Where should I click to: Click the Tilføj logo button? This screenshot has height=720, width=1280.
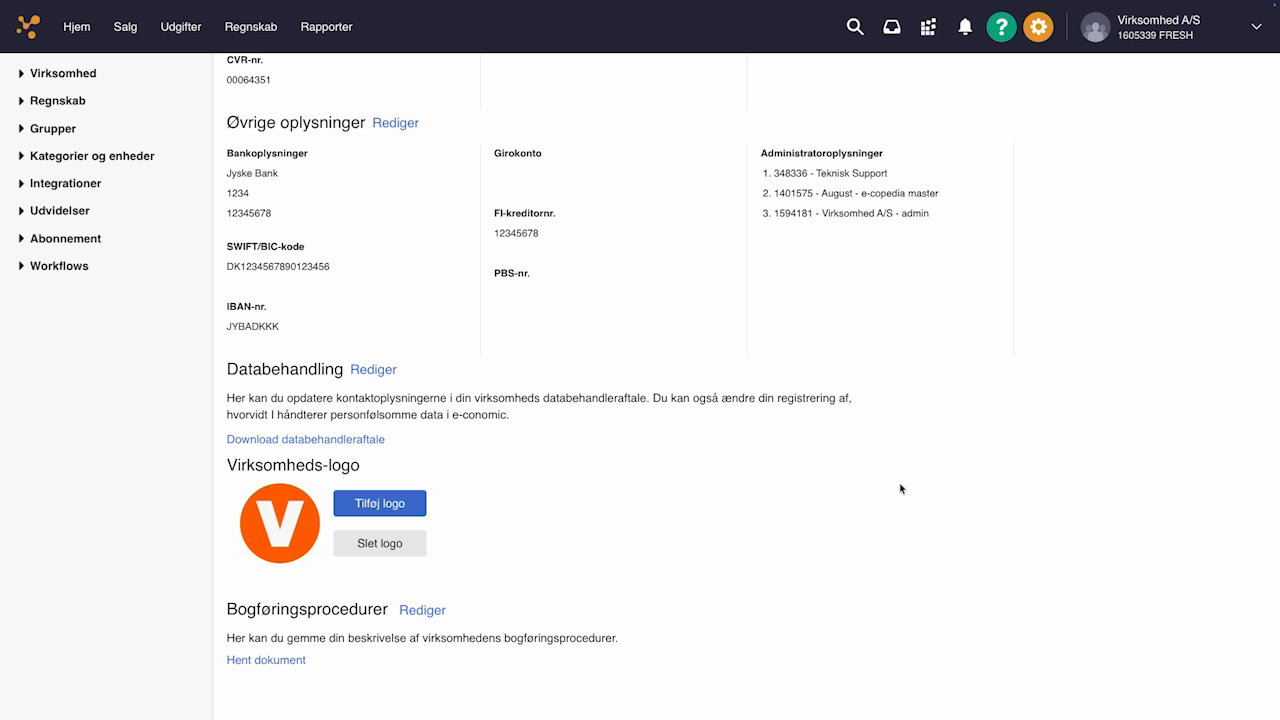380,503
